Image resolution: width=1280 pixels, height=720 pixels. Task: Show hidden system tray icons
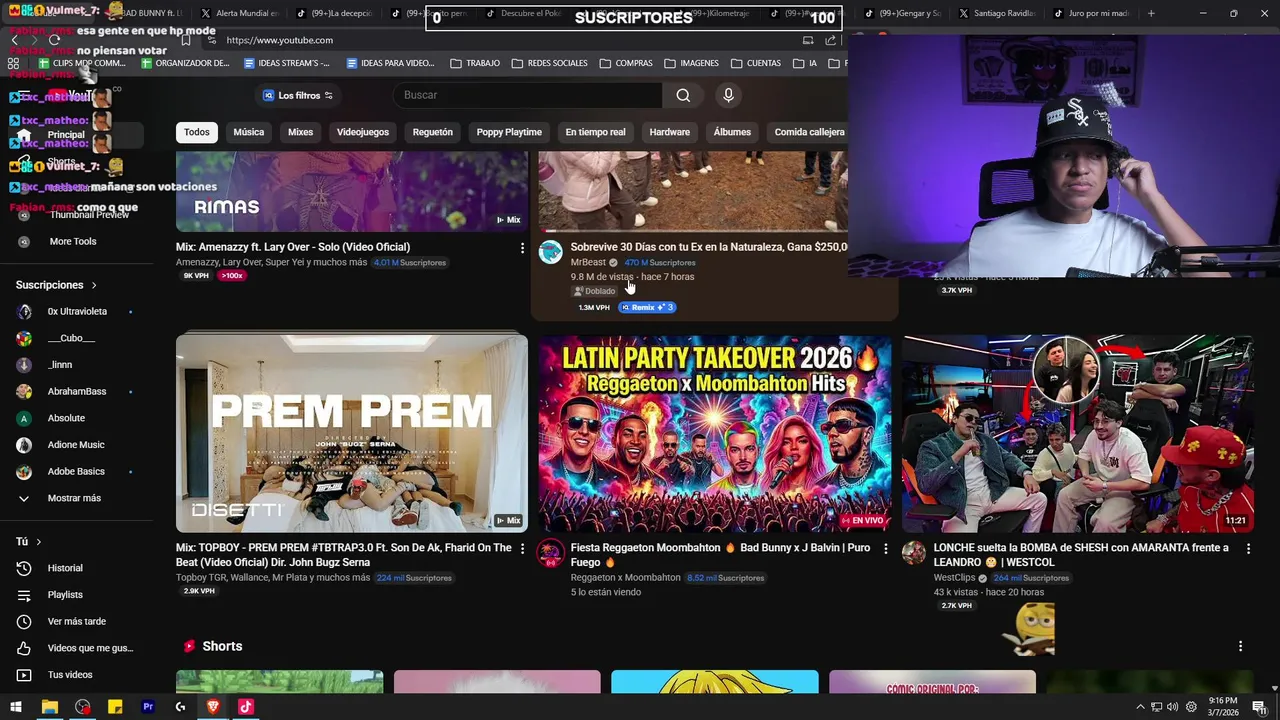1140,707
